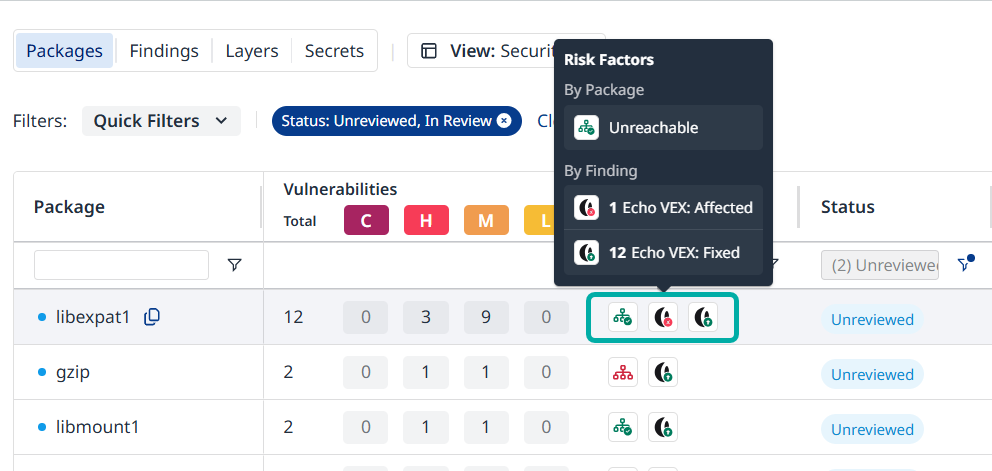
Task: Click the Unreviewed status badge for gzip
Action: (872, 374)
